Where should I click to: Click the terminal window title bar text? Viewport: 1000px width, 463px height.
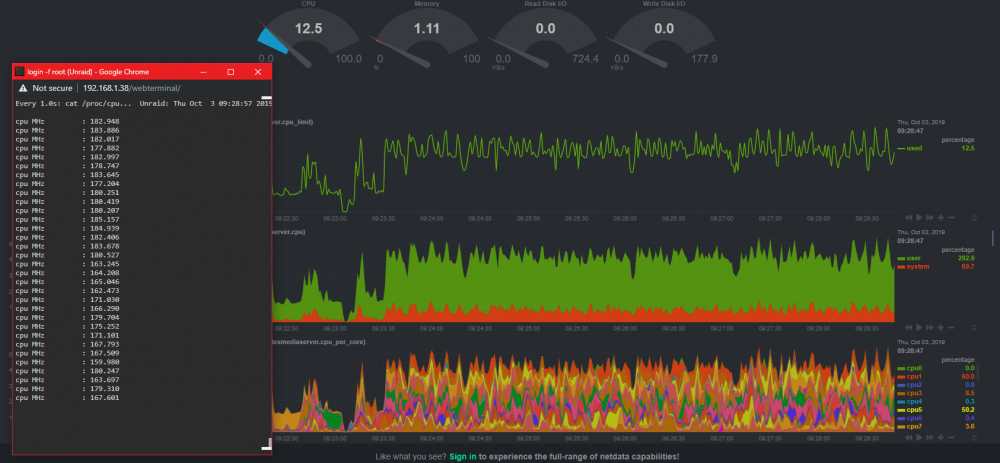tap(89, 71)
